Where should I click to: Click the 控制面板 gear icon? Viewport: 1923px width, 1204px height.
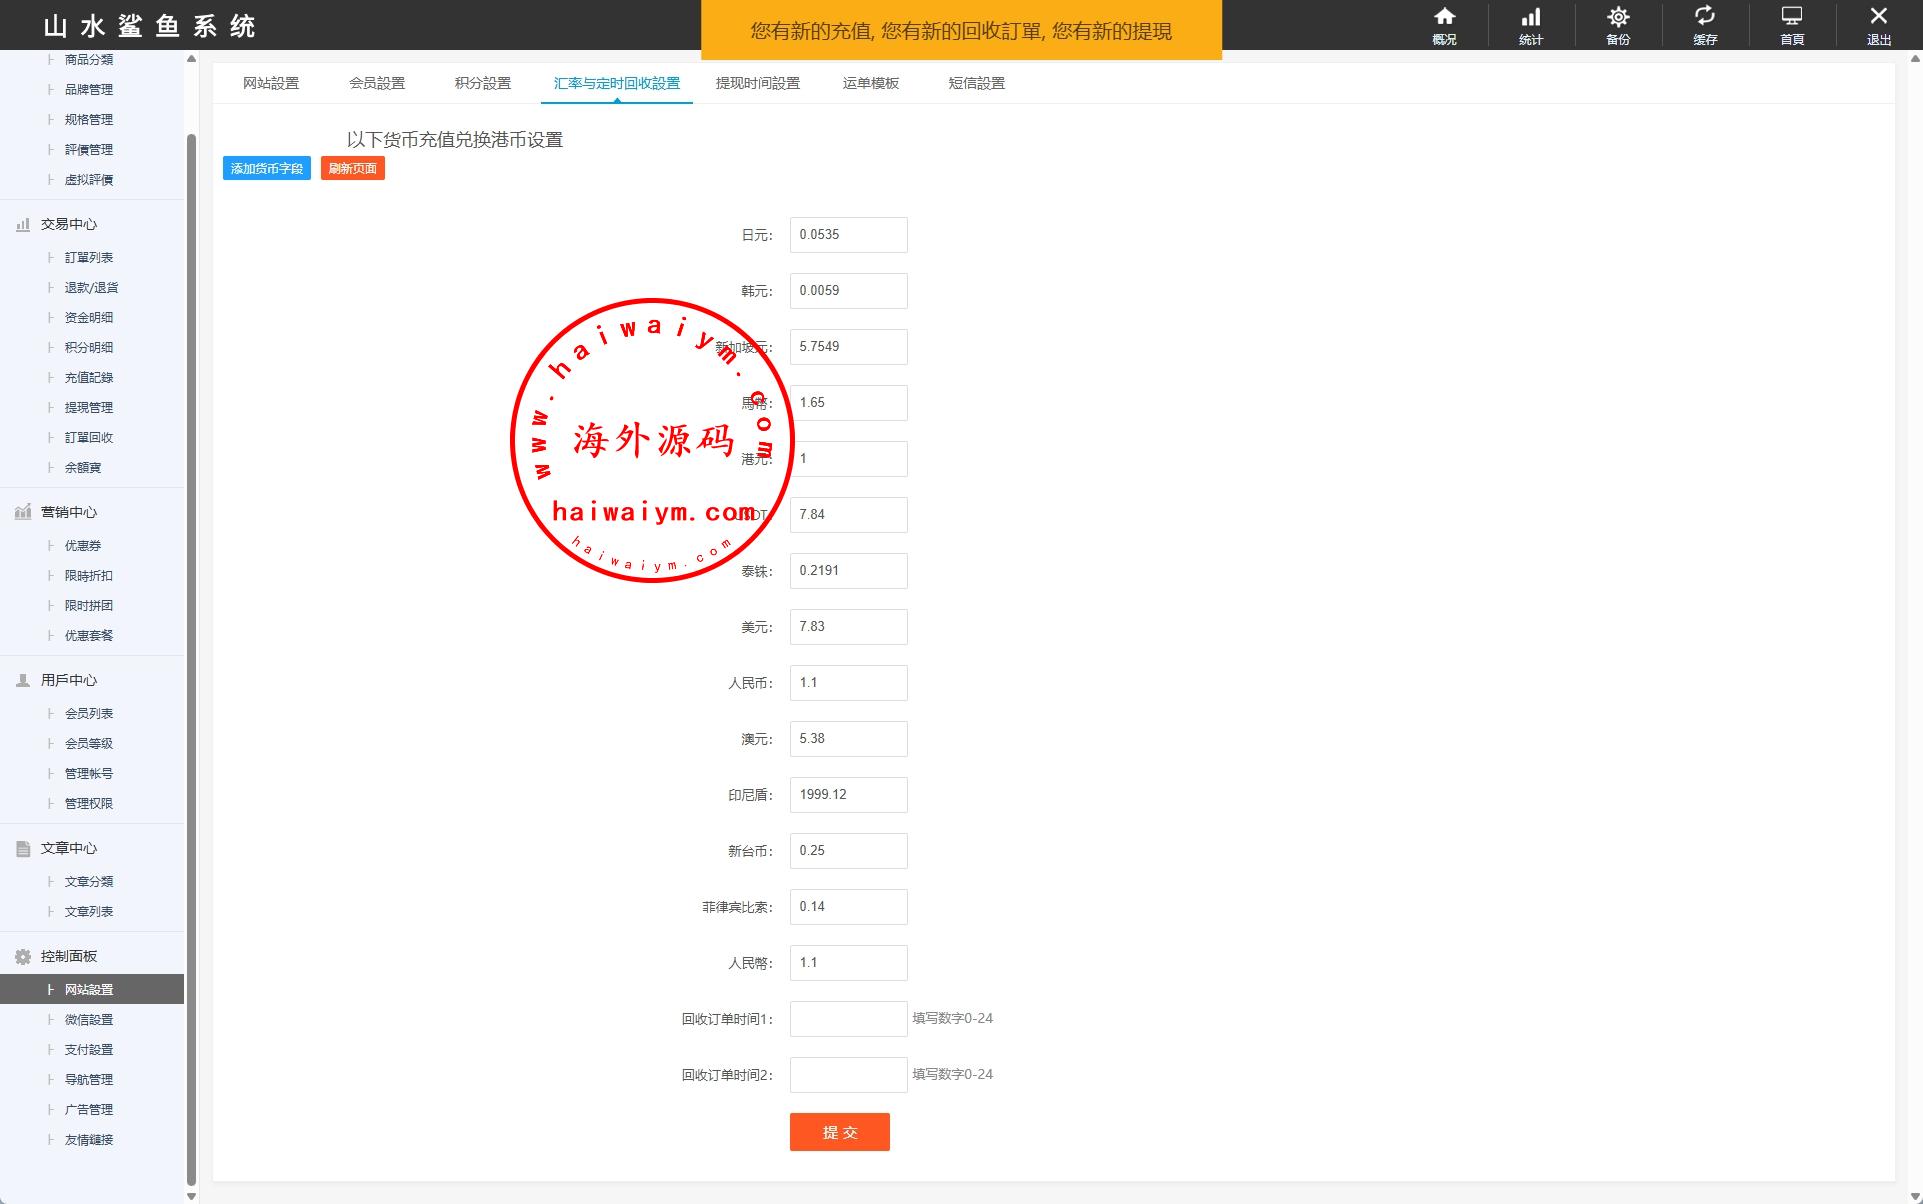point(23,957)
